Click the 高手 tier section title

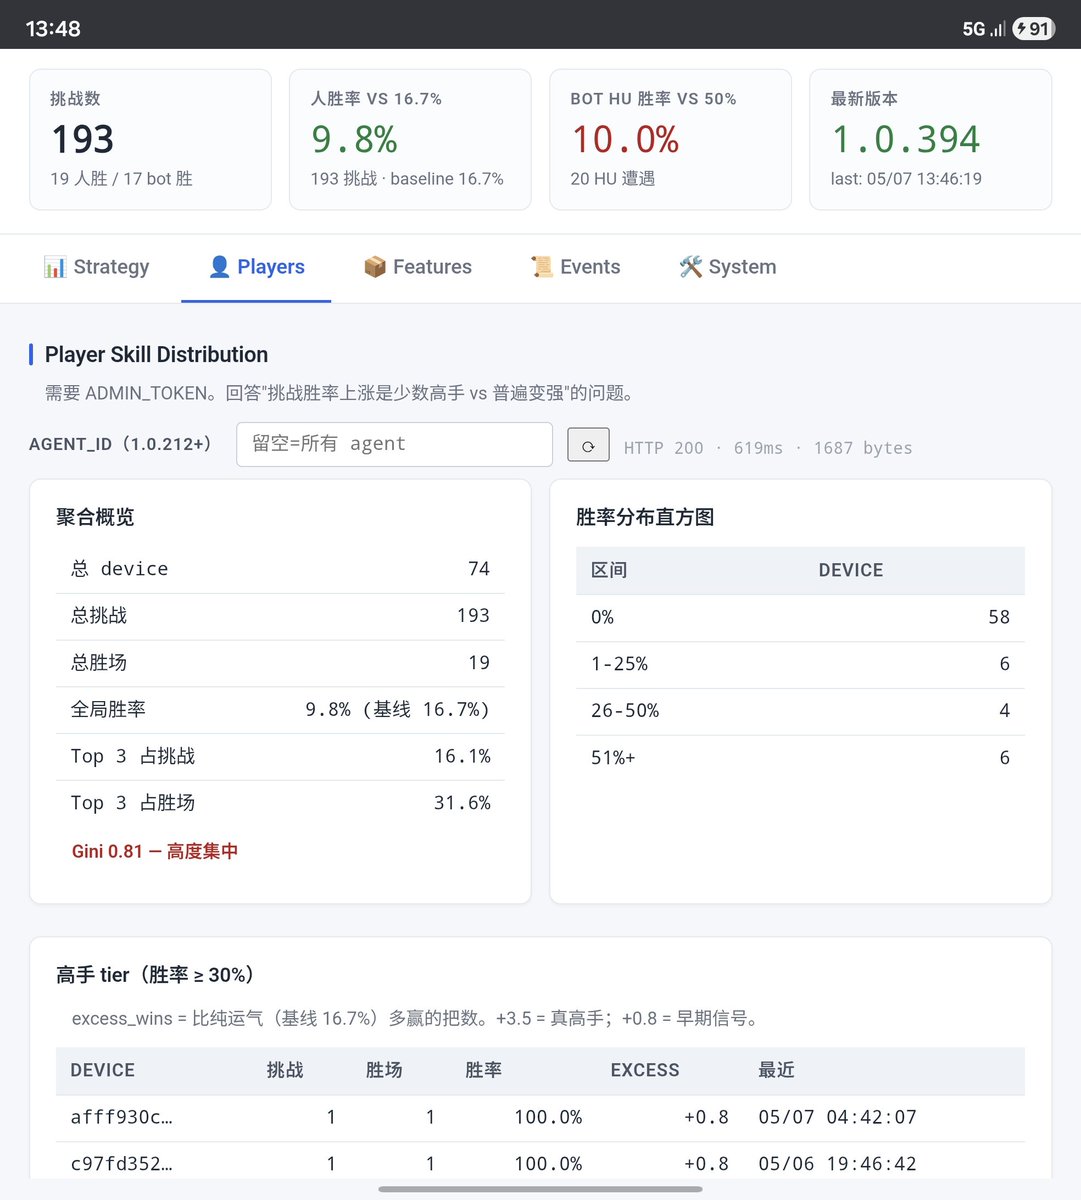[x=158, y=975]
